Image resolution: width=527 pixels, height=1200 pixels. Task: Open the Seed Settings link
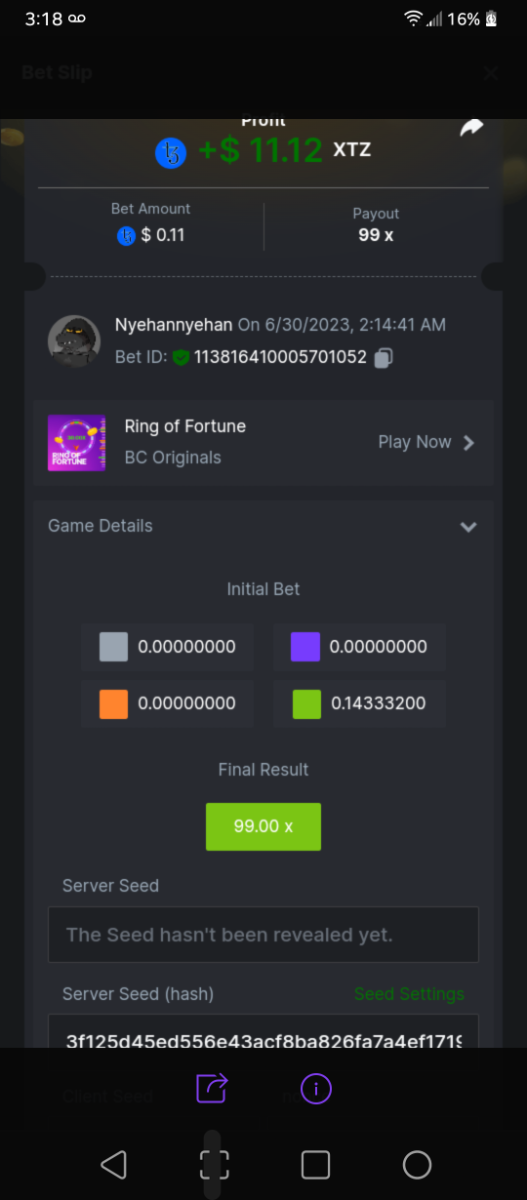click(409, 994)
